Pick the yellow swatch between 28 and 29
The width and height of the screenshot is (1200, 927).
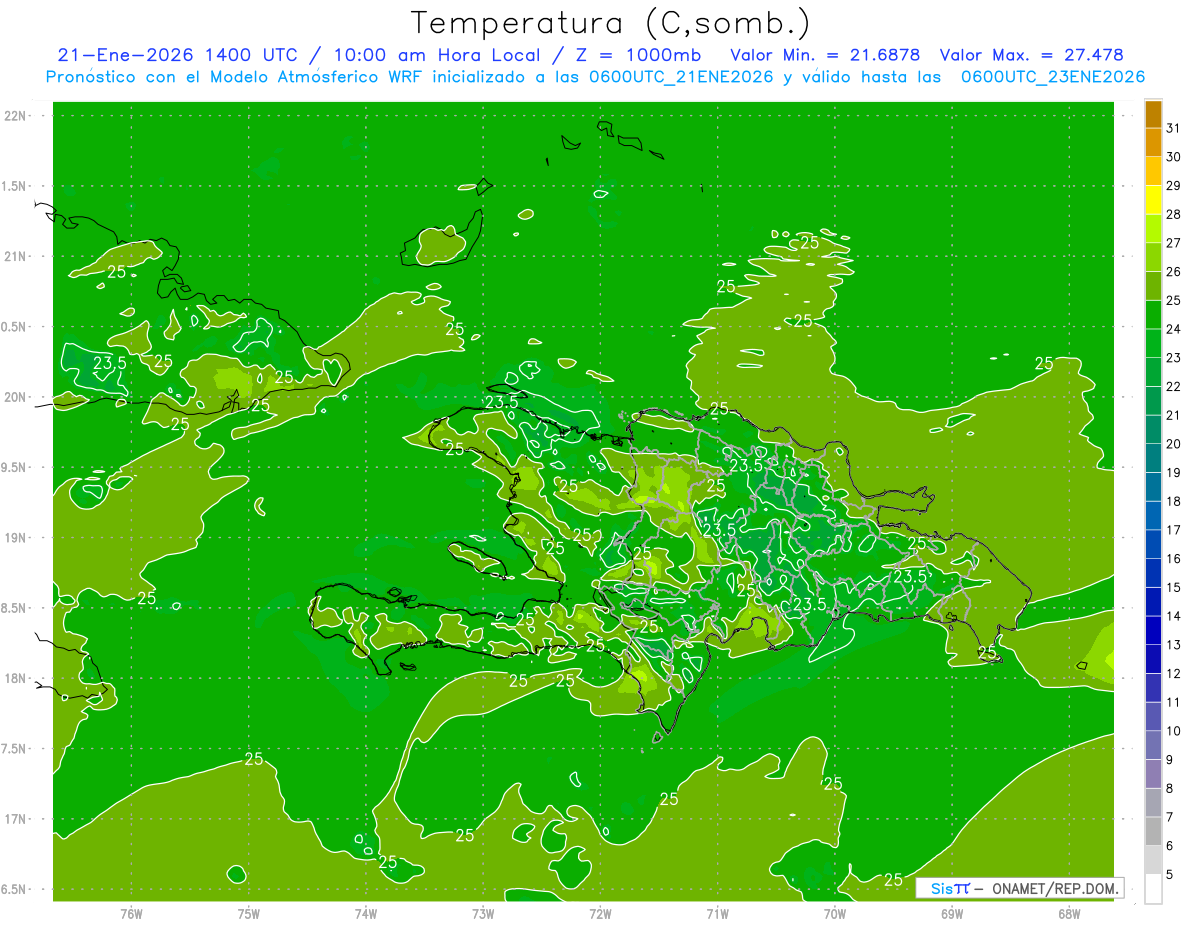tap(1153, 200)
